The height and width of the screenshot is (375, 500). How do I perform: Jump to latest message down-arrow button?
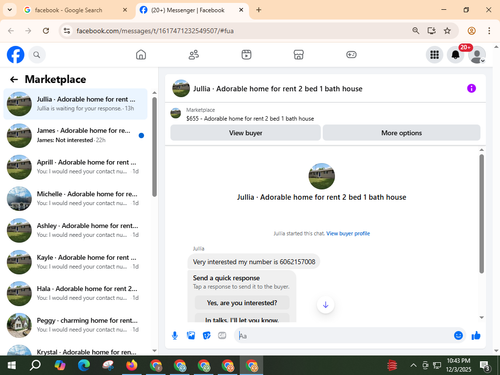326,305
